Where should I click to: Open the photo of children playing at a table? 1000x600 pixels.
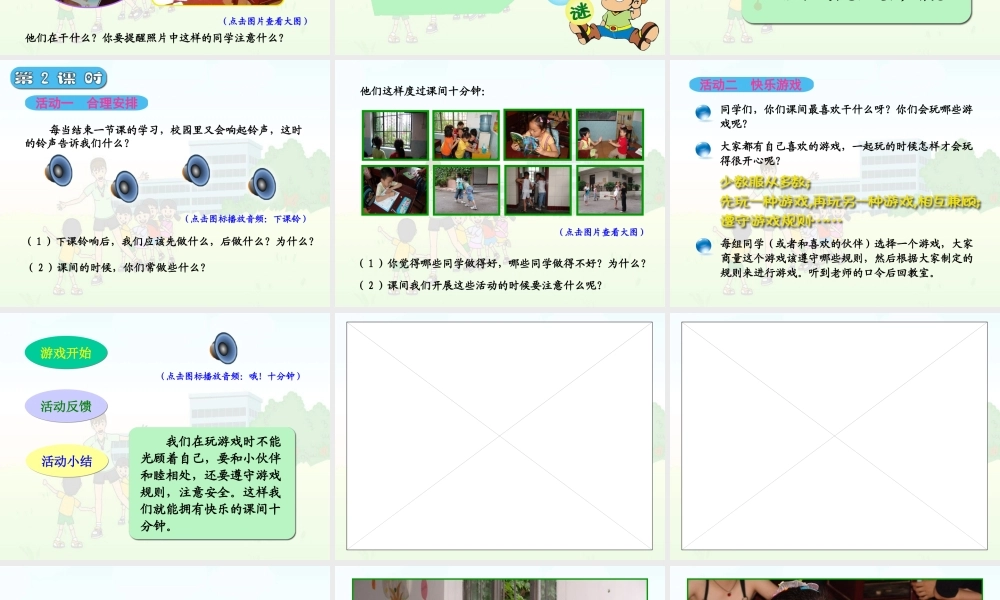click(610, 134)
